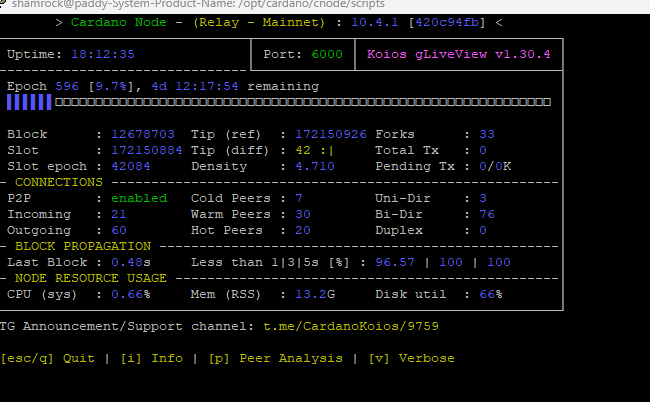Image resolution: width=650 pixels, height=402 pixels.
Task: Click the '[p] Peer Analysis' option
Action: (x=276, y=358)
